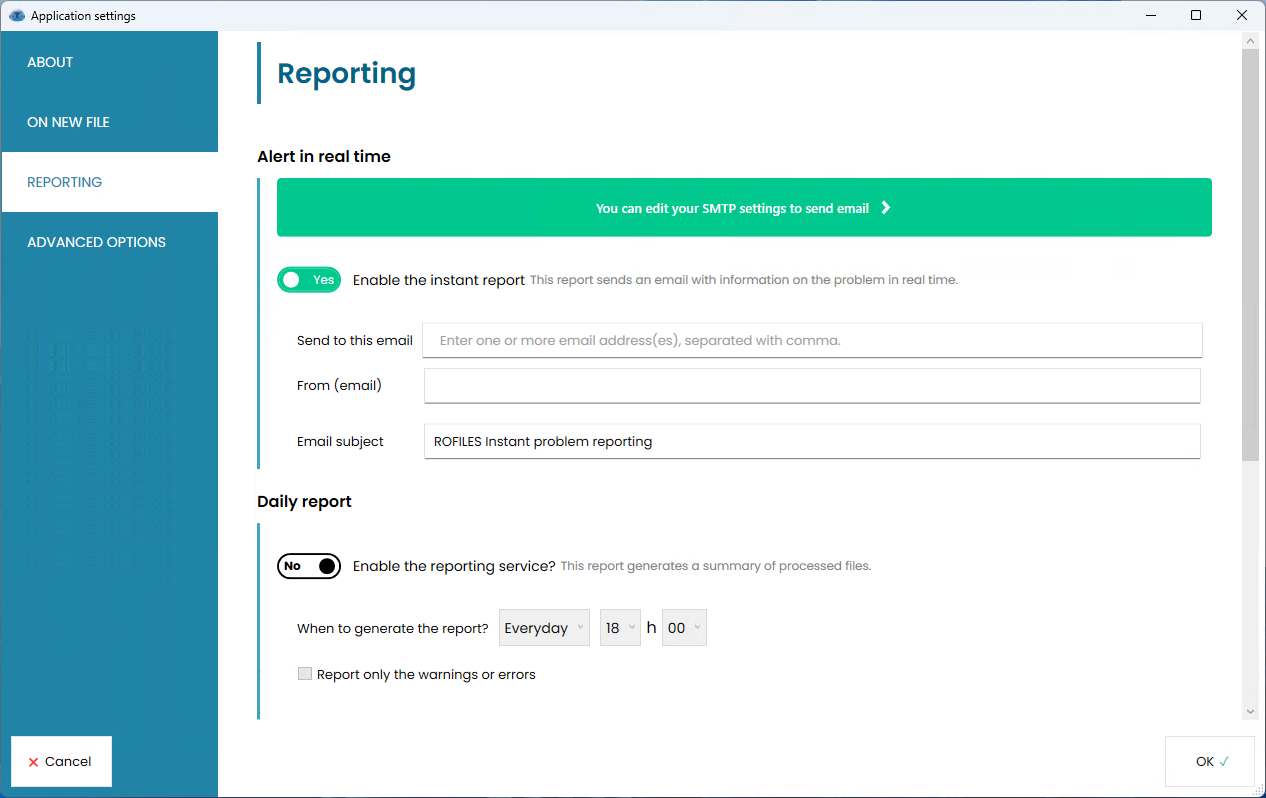
Task: Disable the instant report toggle
Action: (x=309, y=280)
